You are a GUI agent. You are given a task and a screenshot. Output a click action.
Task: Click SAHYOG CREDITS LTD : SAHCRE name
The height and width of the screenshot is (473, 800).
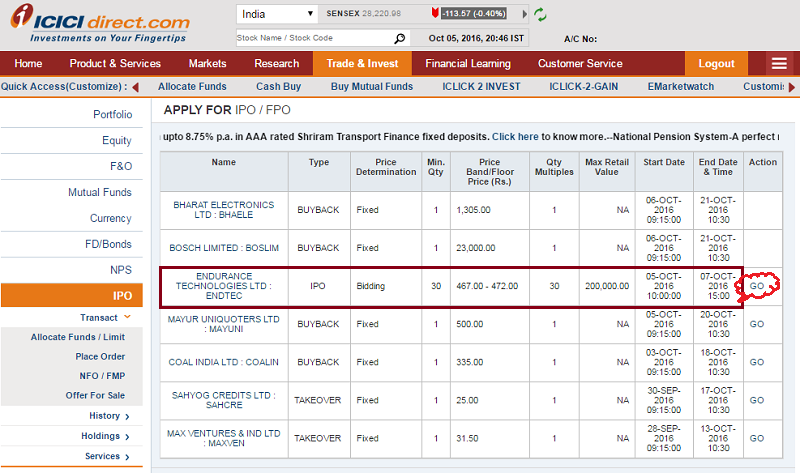click(x=223, y=400)
